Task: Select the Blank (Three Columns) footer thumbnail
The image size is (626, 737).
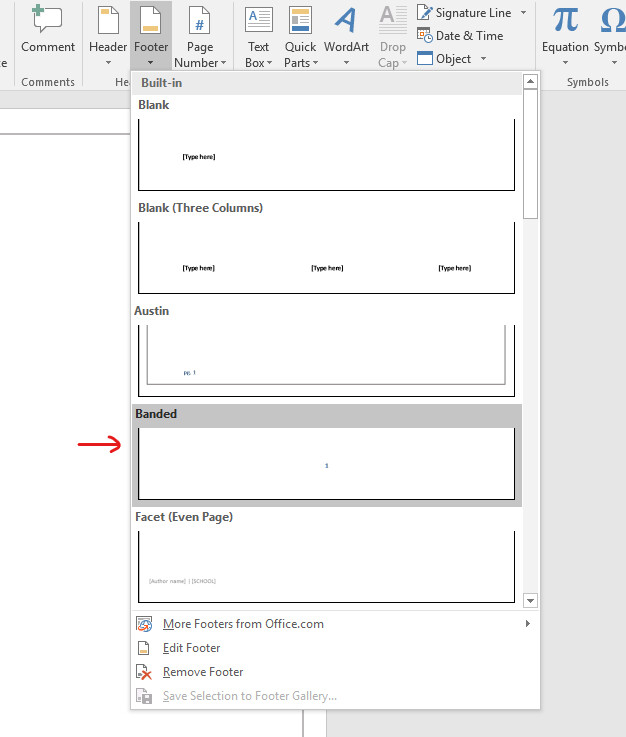Action: [x=326, y=258]
